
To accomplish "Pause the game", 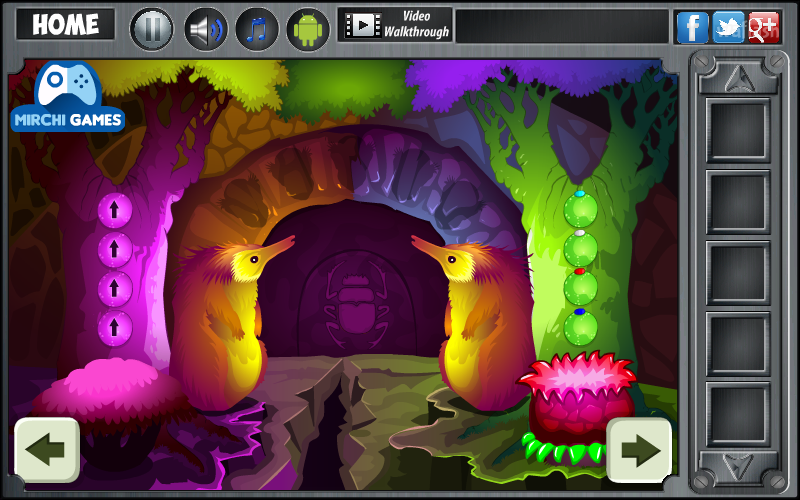I will pyautogui.click(x=152, y=29).
